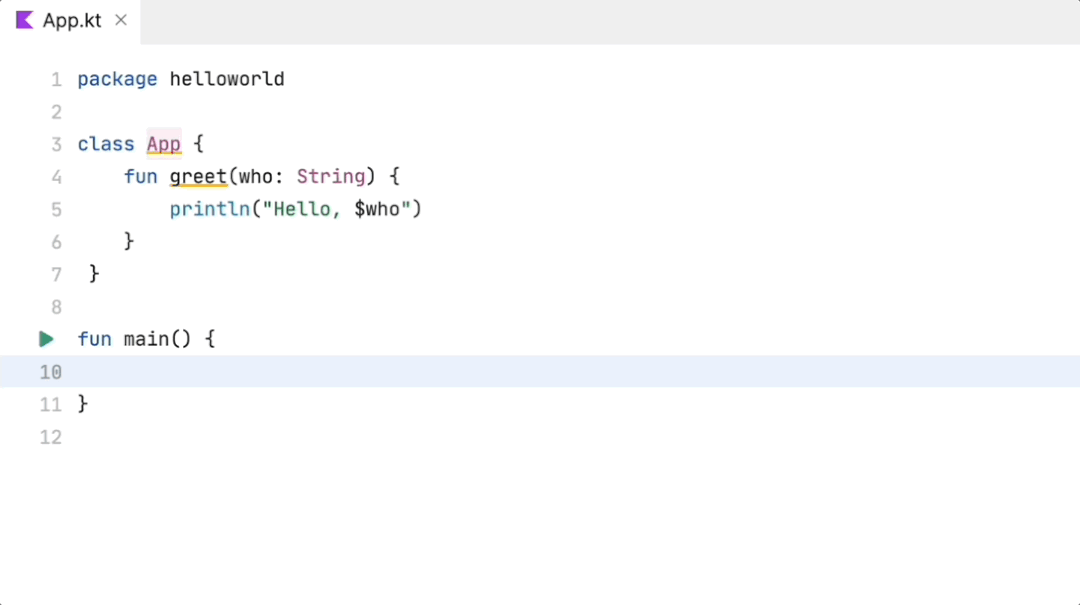Click the underlined App class name

pos(164,144)
